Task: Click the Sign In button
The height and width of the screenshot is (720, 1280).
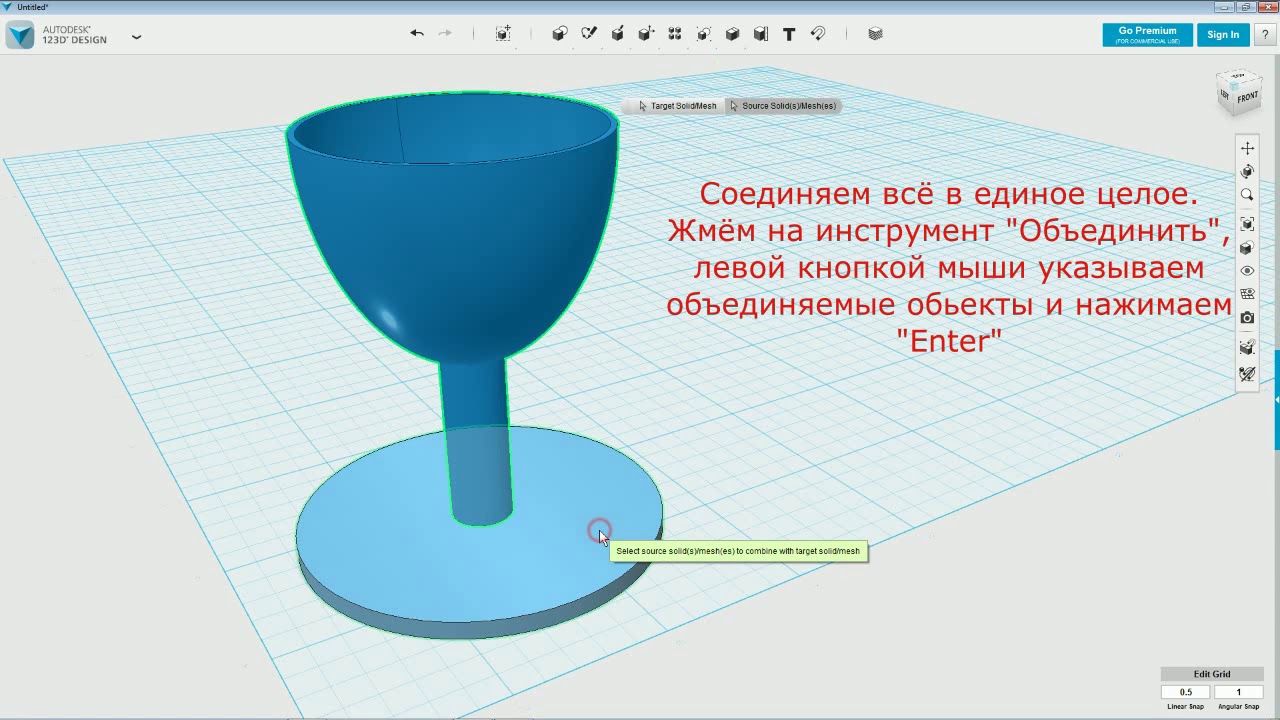Action: point(1223,34)
